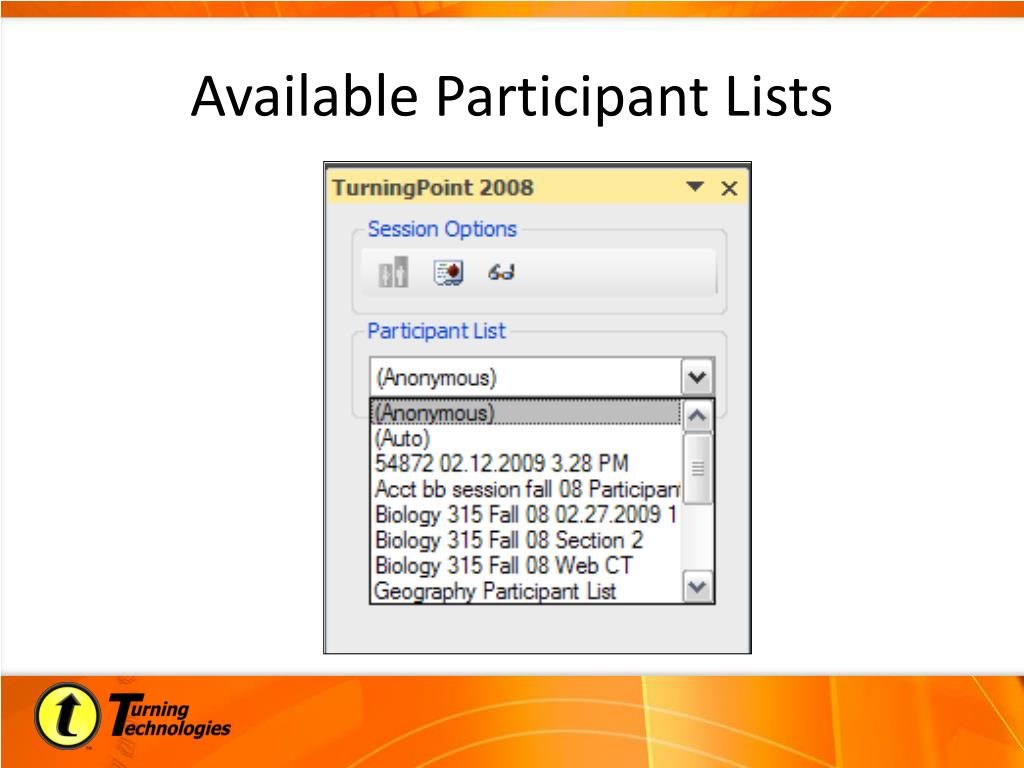Viewport: 1024px width, 768px height.
Task: Select Biology 315 Fall 08 Section 2
Action: 526,539
